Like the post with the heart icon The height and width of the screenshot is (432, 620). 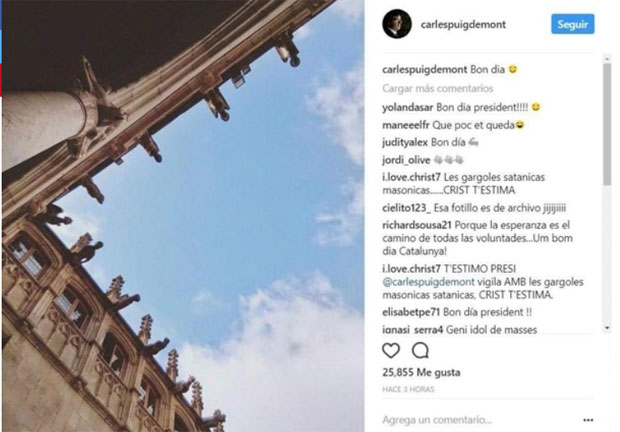[x=391, y=351]
